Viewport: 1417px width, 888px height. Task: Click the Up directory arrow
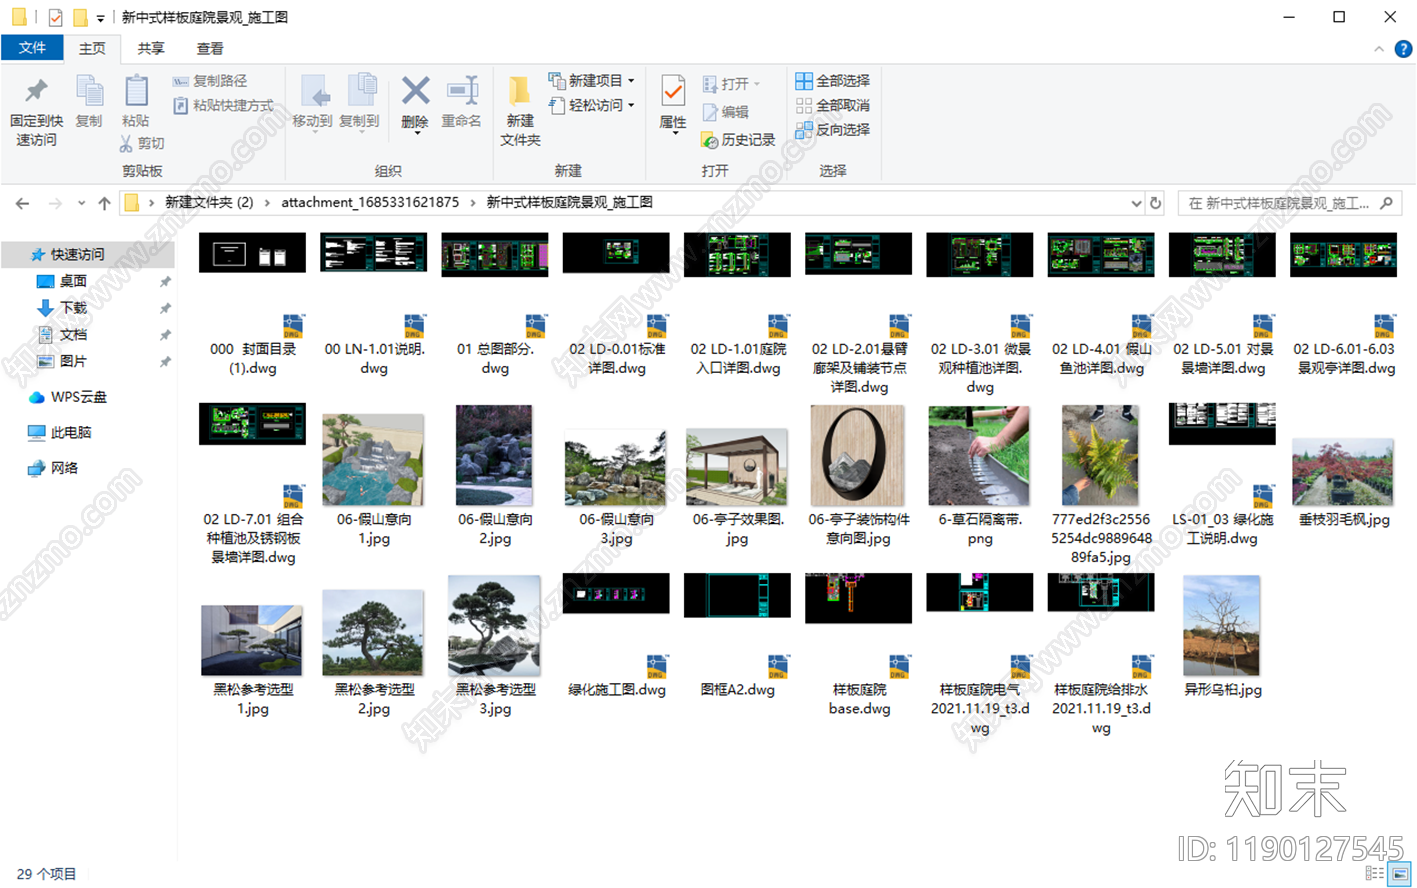pos(104,203)
